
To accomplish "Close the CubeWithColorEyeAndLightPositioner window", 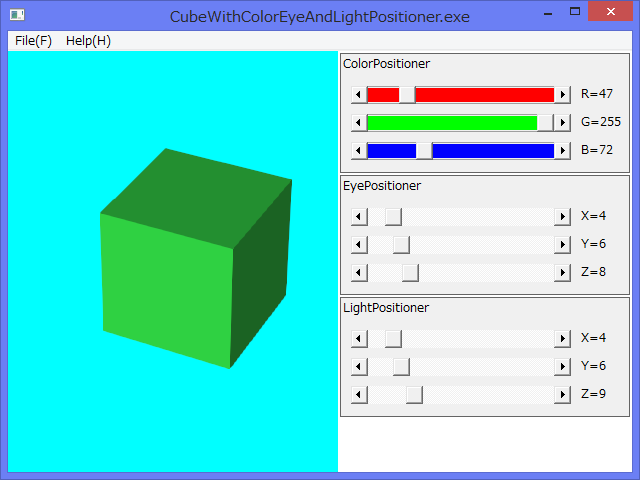I will point(610,11).
